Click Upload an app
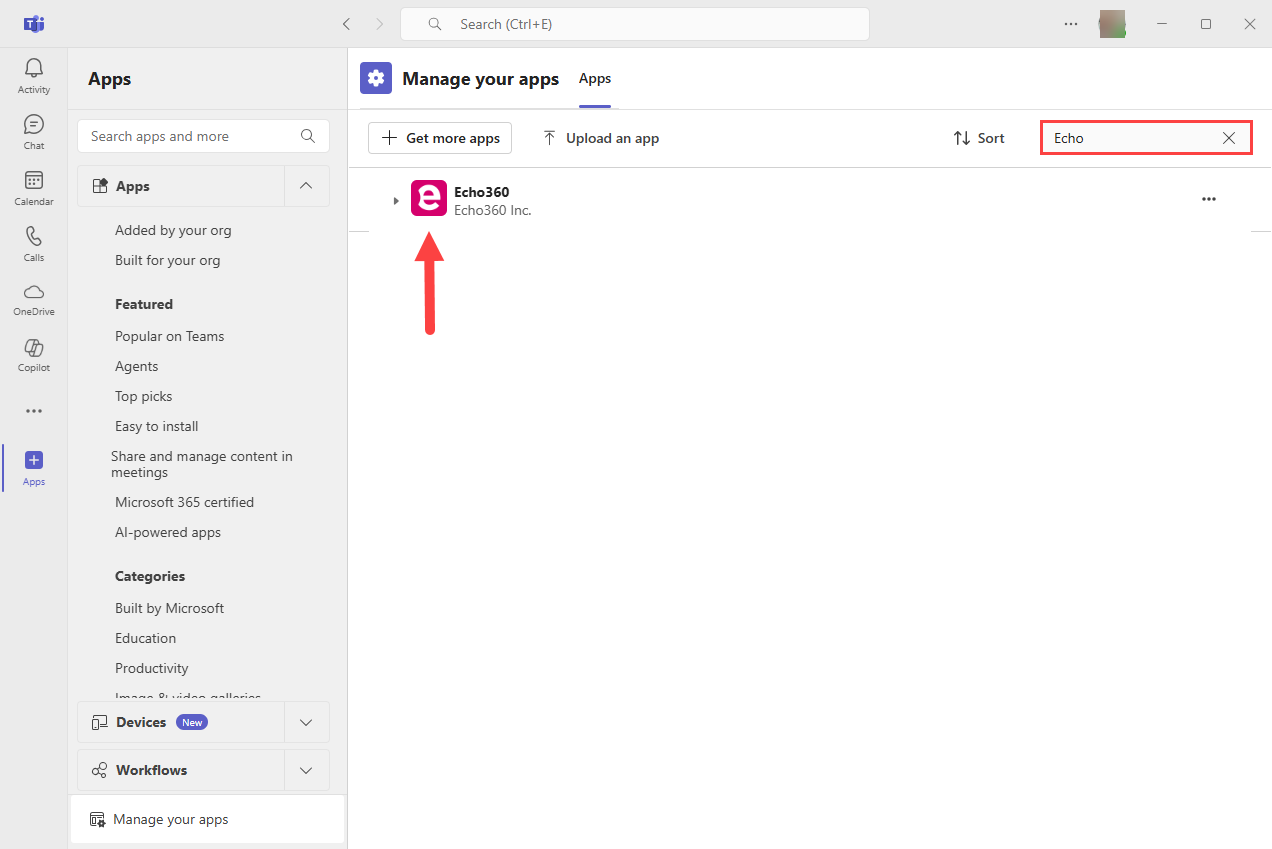 click(601, 138)
